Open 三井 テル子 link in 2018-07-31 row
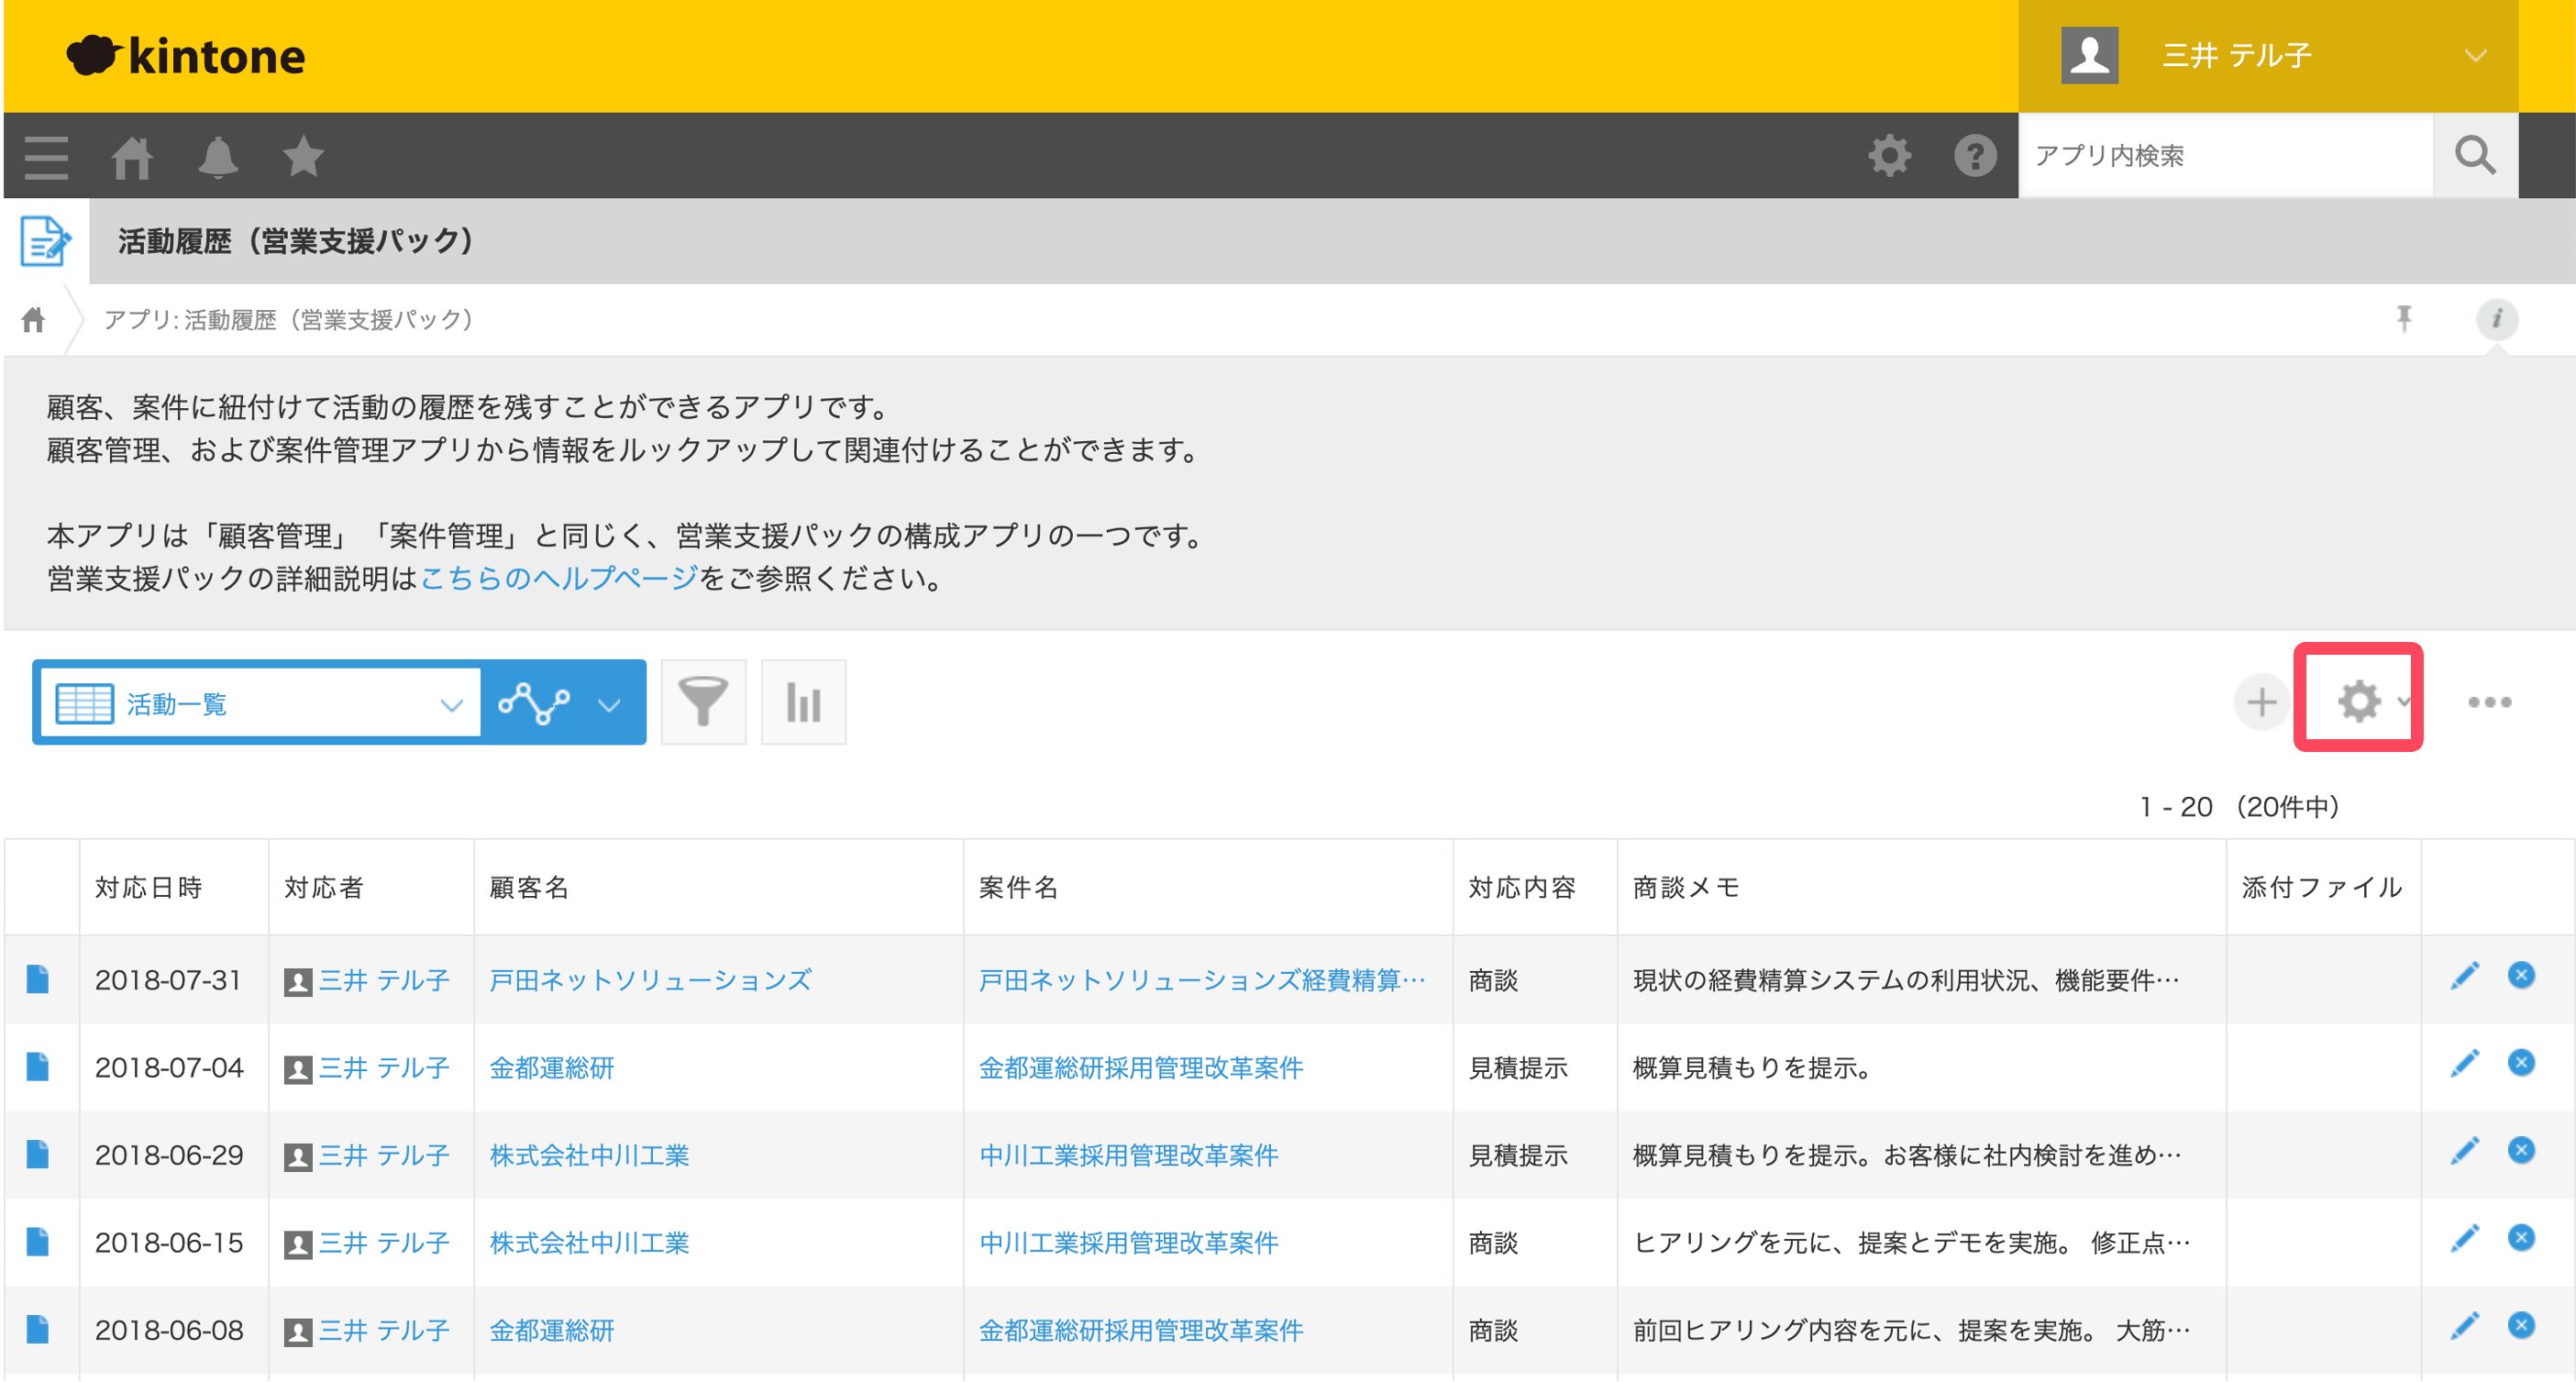Viewport: 2576px width, 1382px height. click(384, 980)
